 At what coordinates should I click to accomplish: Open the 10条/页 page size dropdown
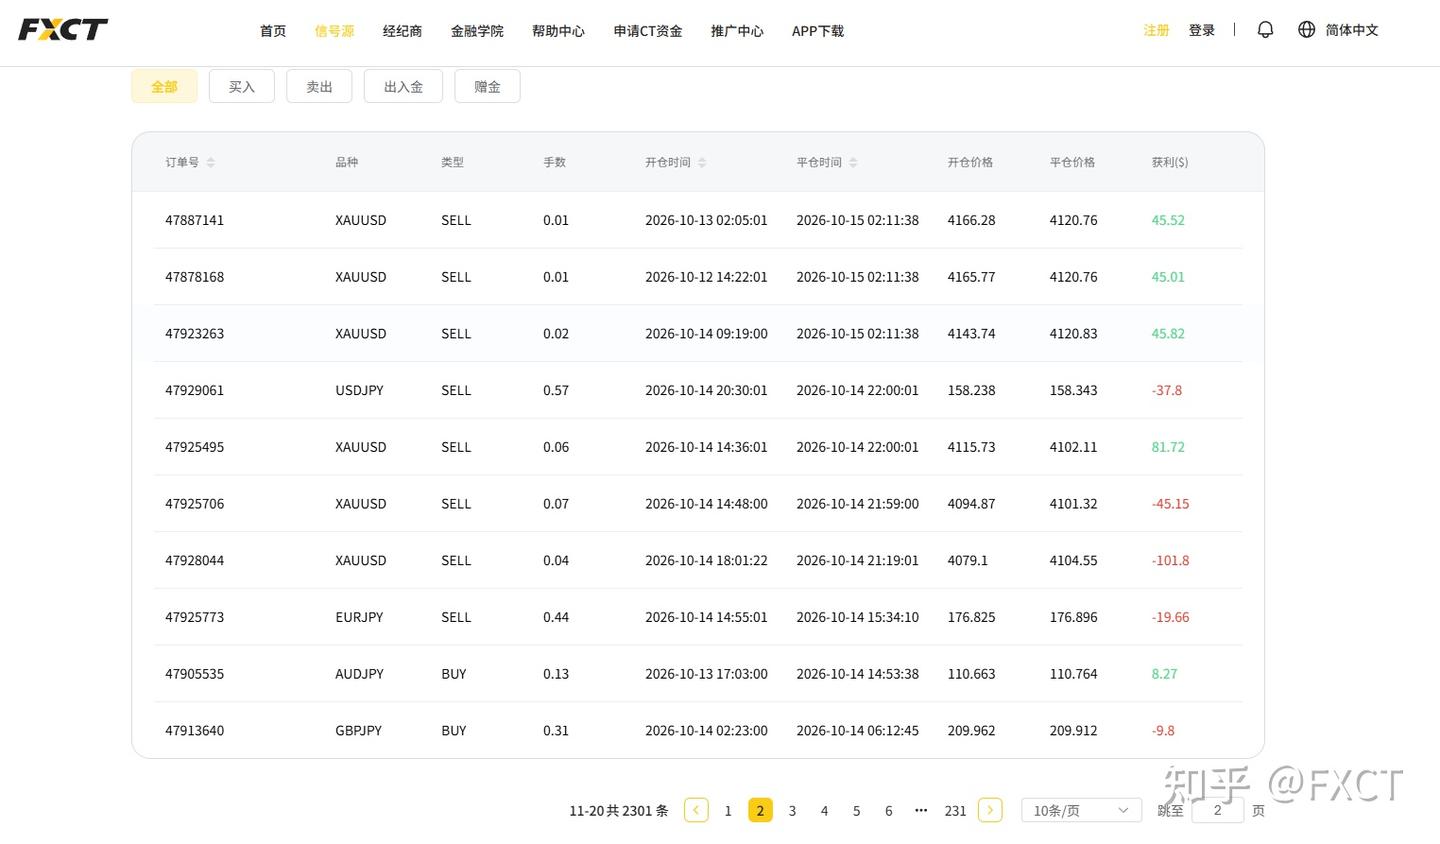1081,810
